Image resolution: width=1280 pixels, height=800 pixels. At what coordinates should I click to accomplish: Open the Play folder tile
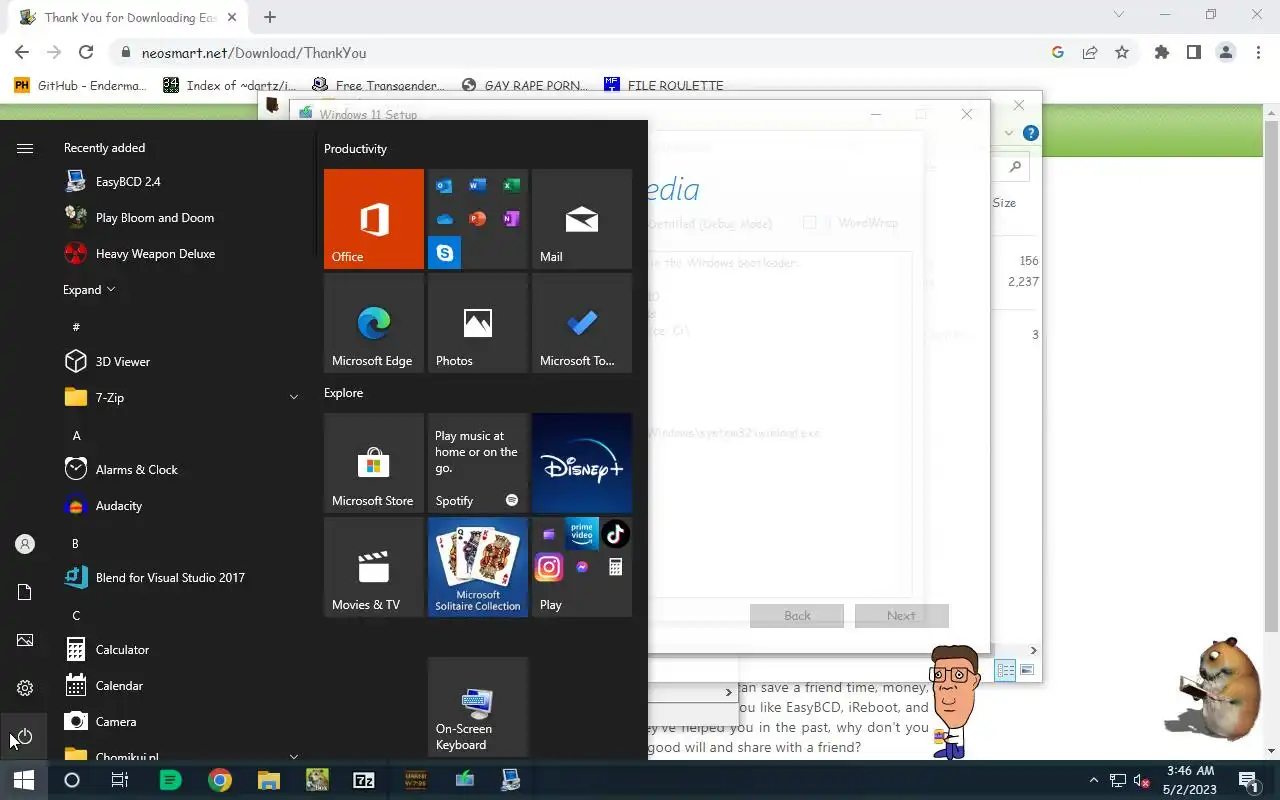582,567
